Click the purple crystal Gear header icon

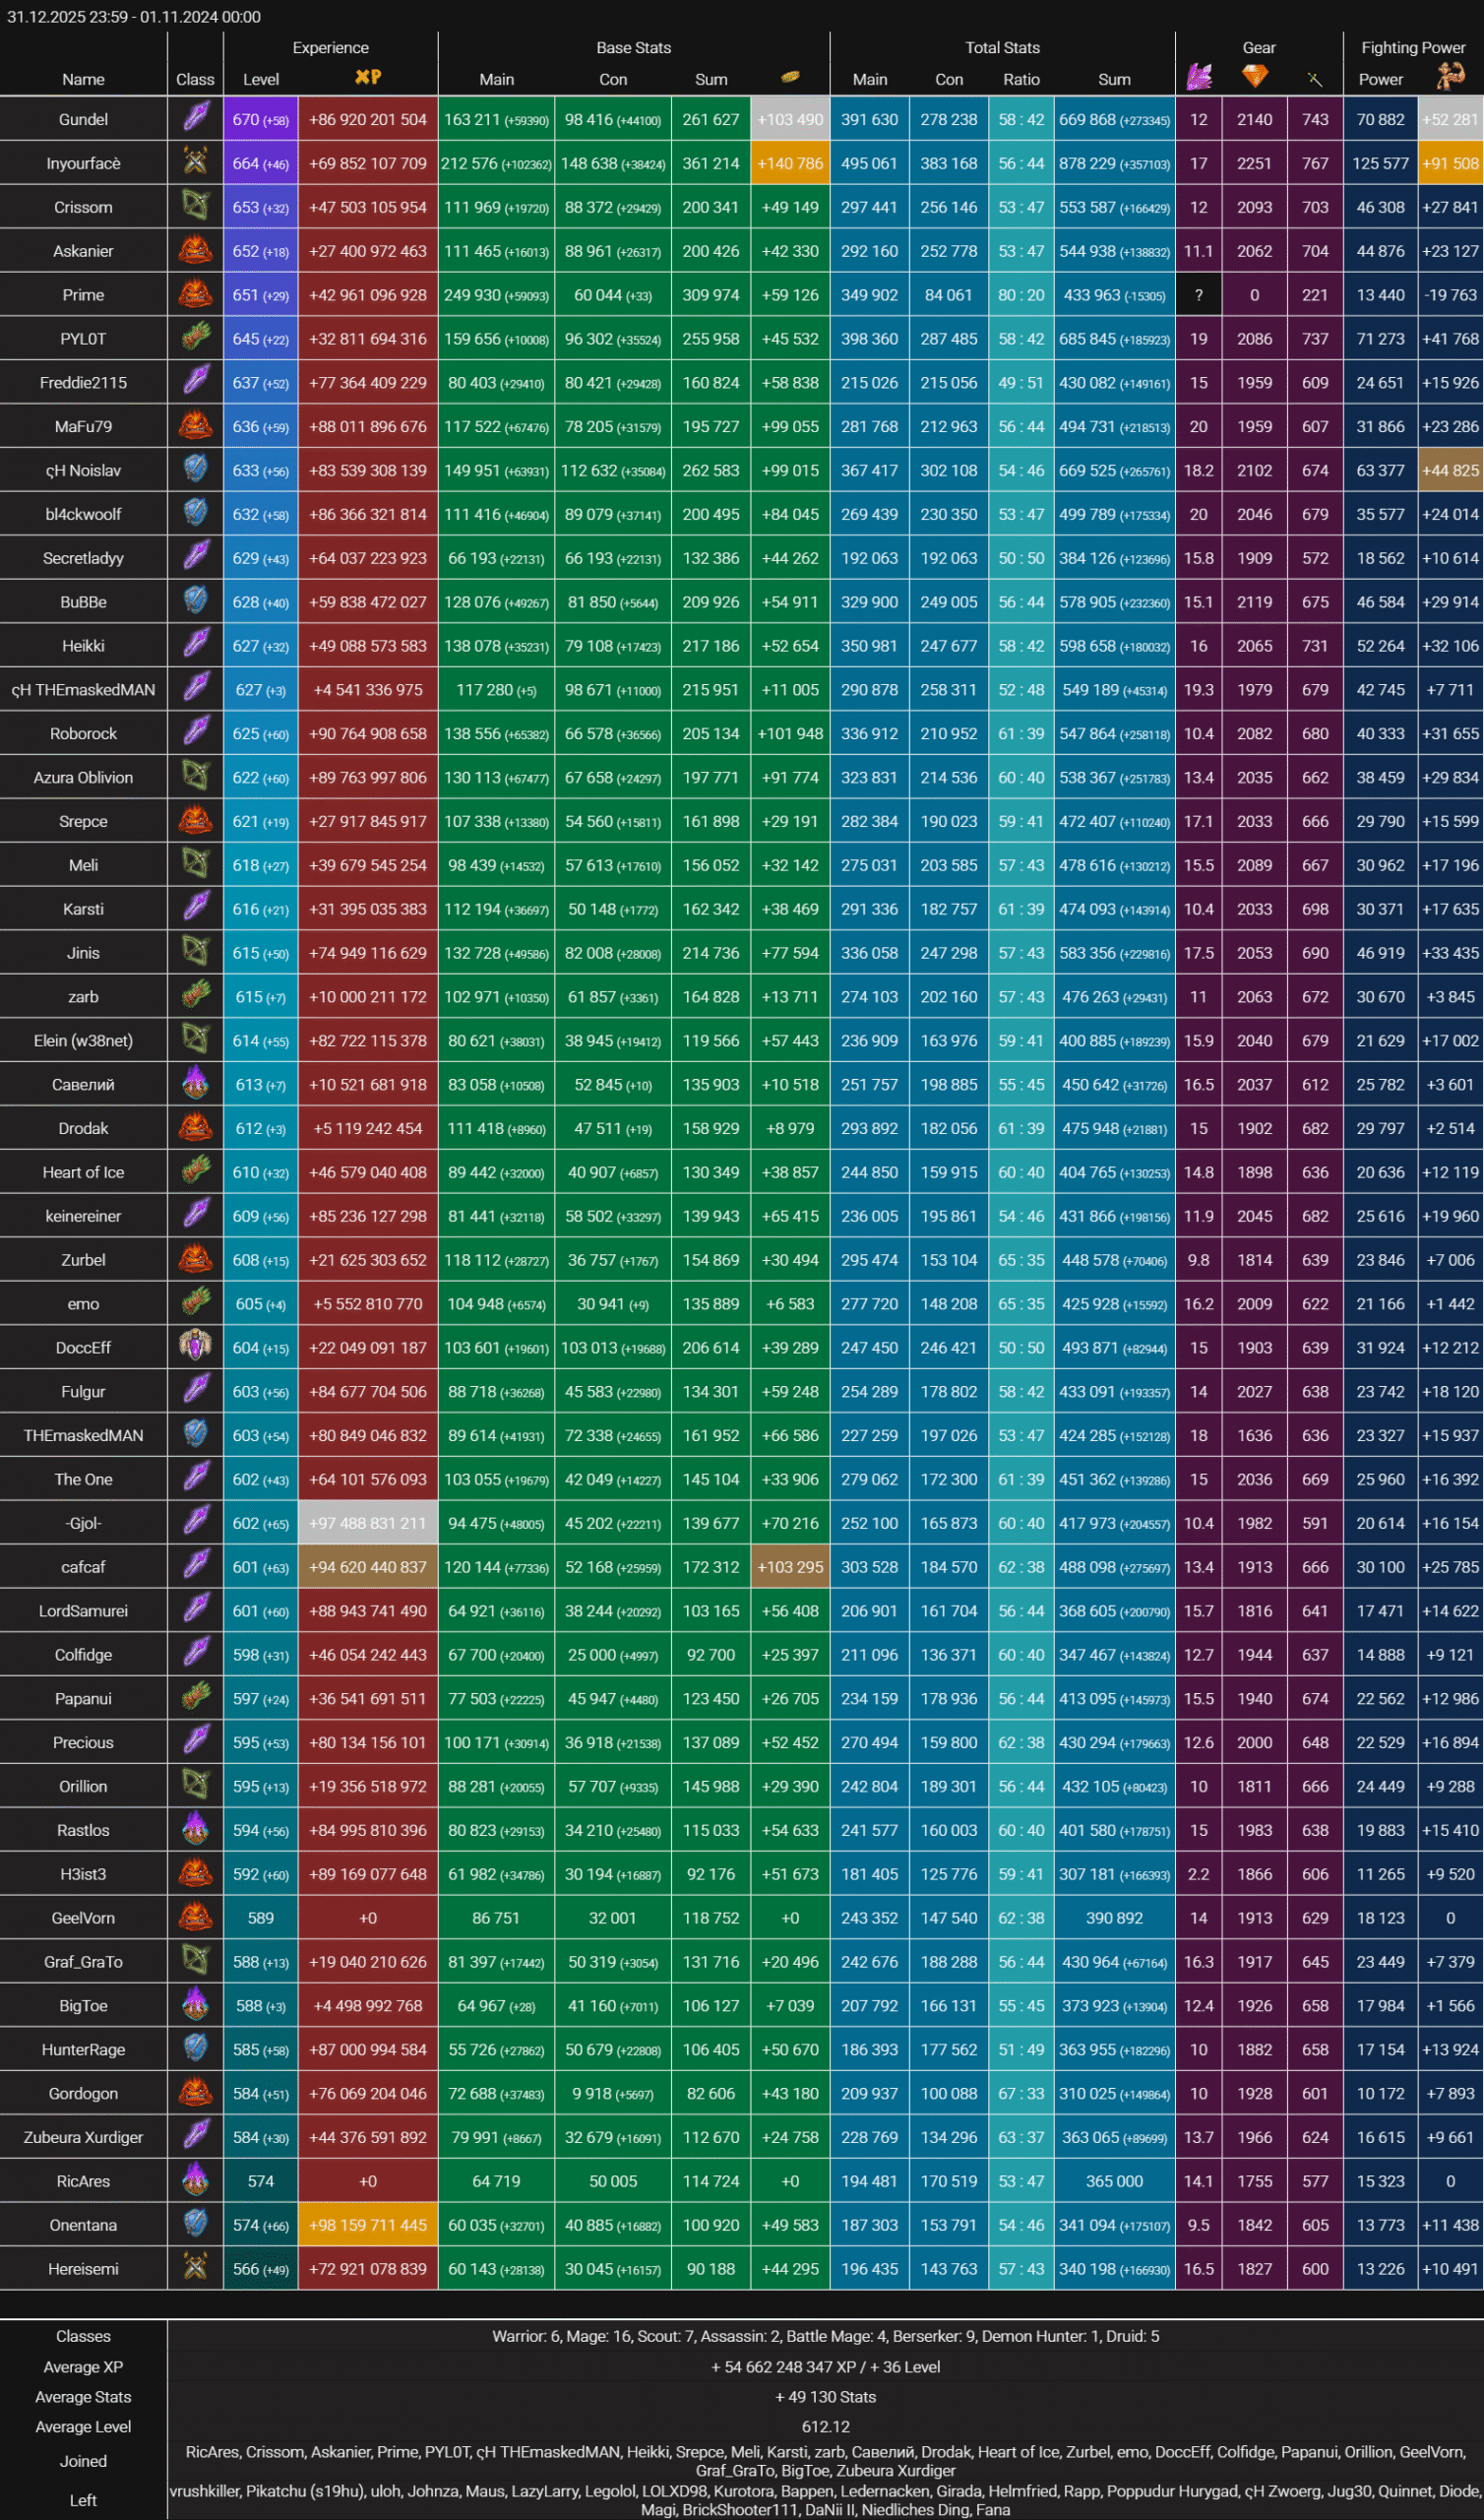click(1198, 77)
